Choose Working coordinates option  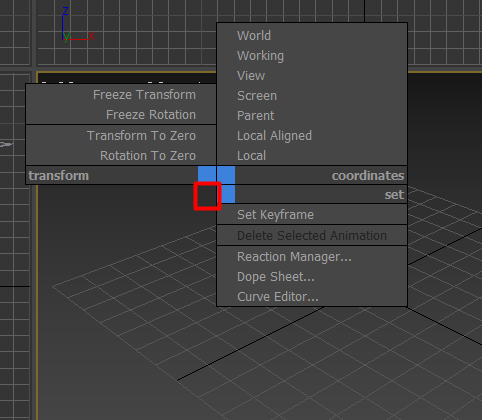tap(312, 56)
